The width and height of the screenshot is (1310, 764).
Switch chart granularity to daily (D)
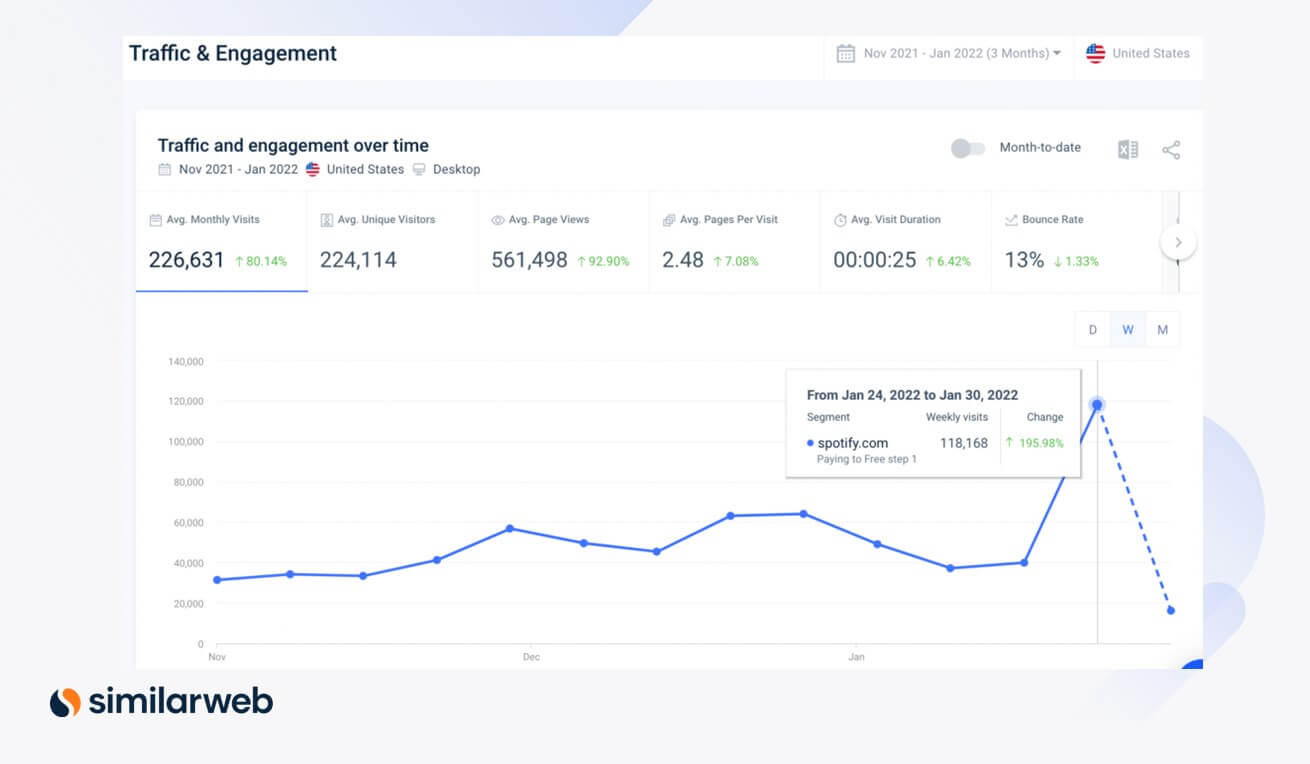click(1093, 330)
